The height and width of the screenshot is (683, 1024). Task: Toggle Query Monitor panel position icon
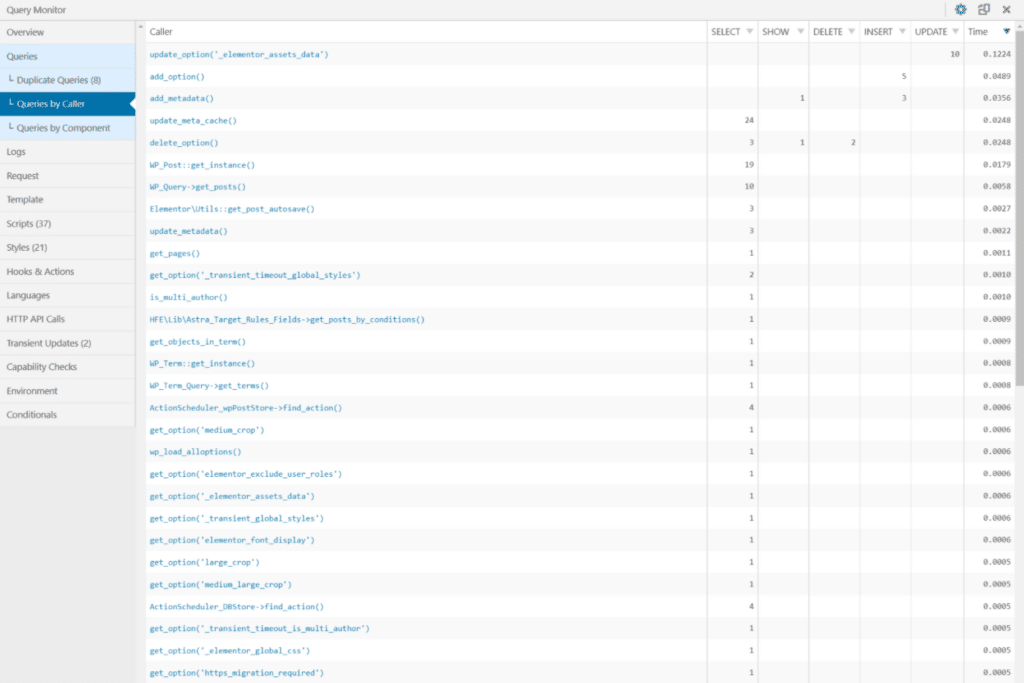tap(982, 9)
